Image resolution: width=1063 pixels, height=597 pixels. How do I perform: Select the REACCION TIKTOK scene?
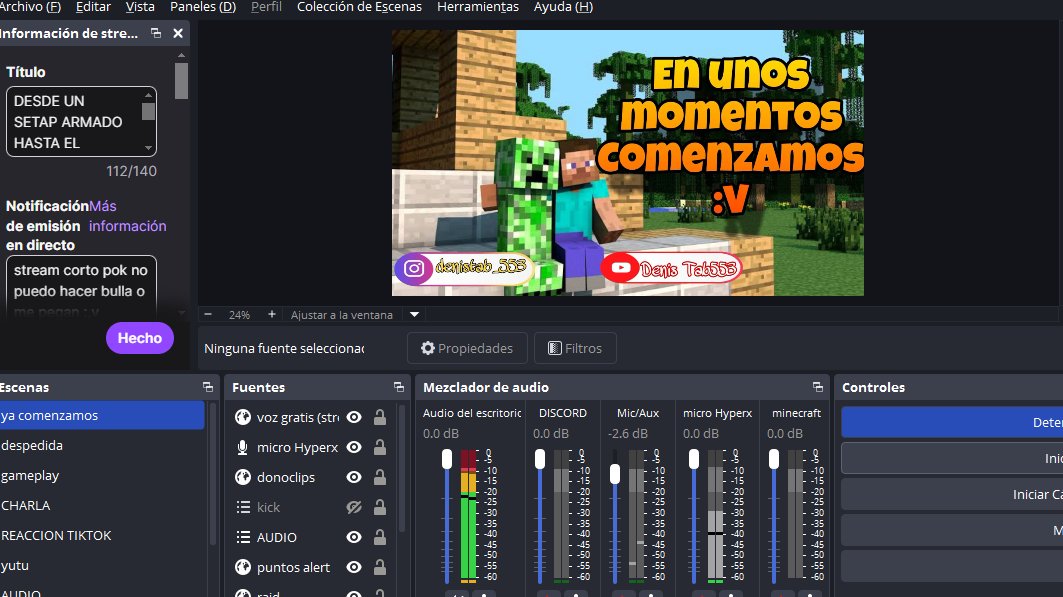102,535
